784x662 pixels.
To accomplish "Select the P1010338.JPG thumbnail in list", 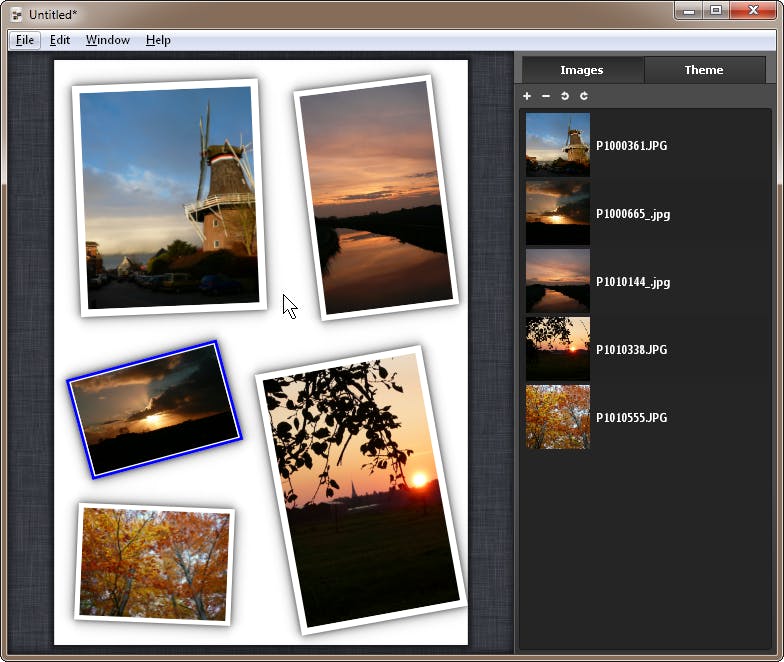I will (558, 349).
